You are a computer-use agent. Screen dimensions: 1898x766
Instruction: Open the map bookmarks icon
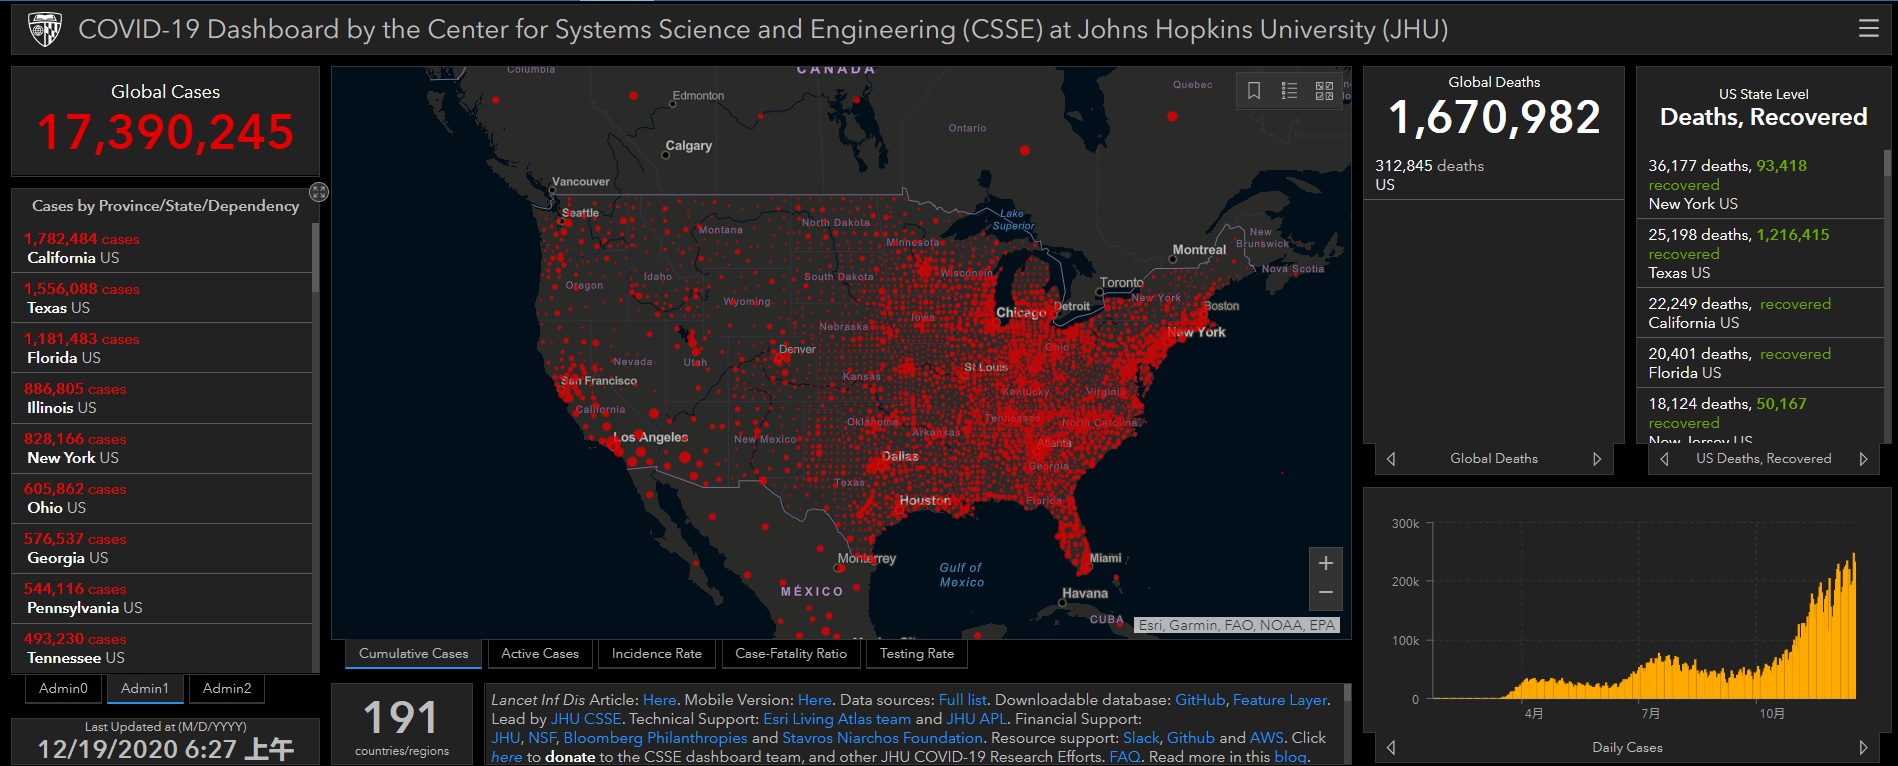coord(1254,91)
